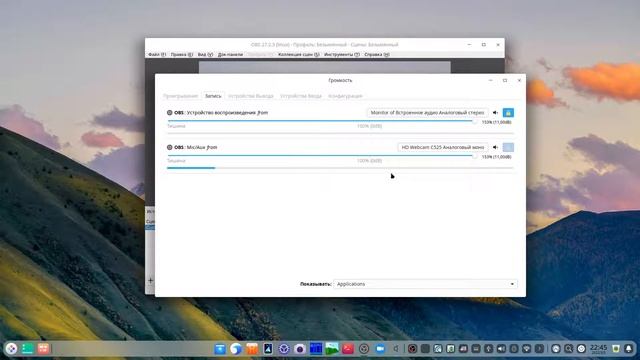Switch to the Проигрывание tab

pyautogui.click(x=180, y=96)
